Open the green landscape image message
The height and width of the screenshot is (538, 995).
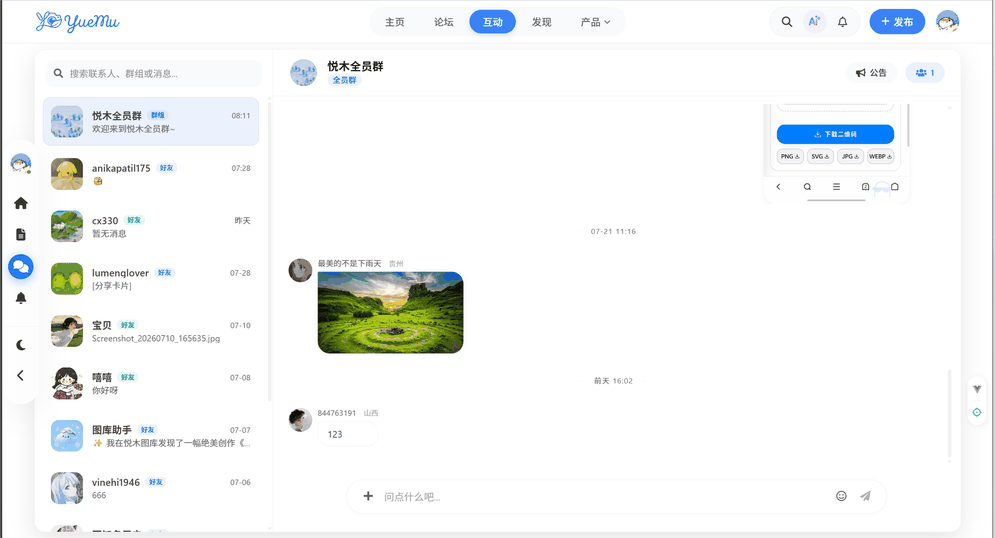tap(390, 313)
